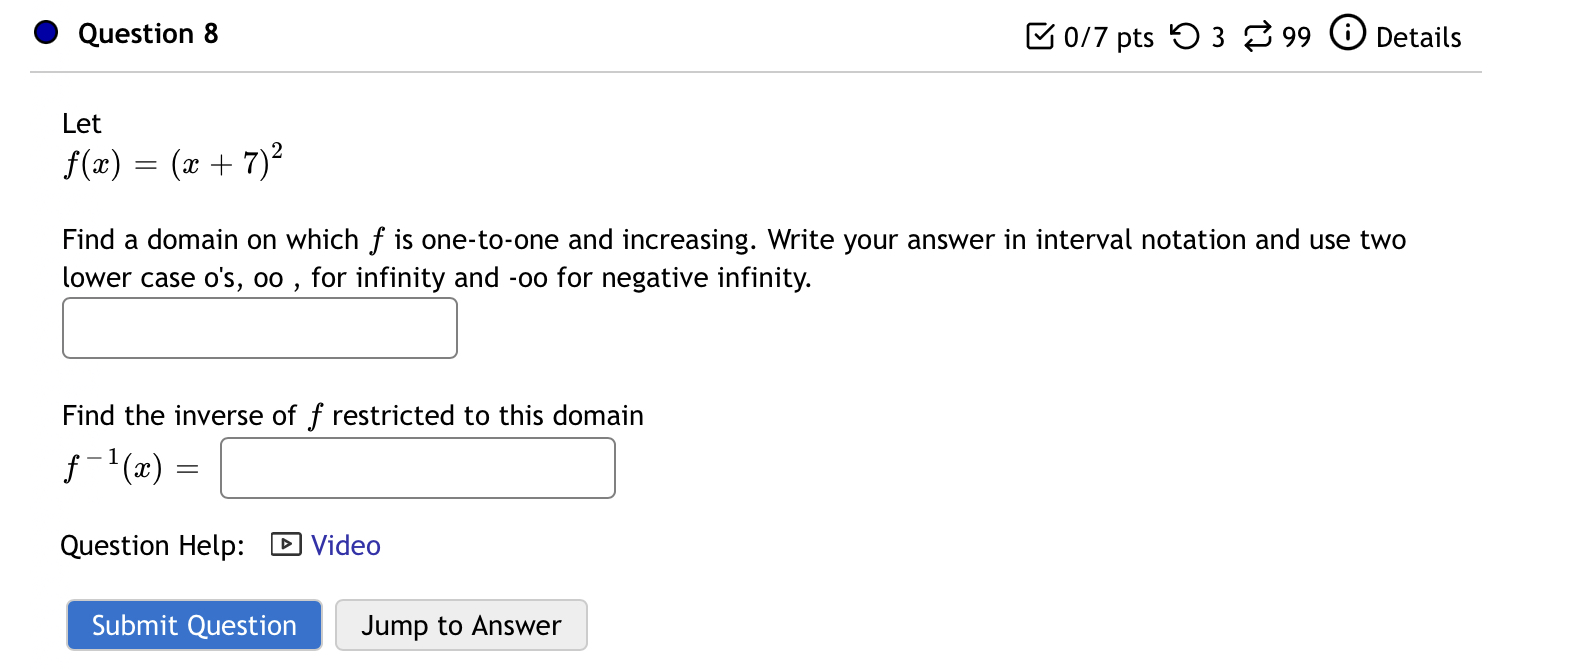Click the resubmission loop icon next to 99
The height and width of the screenshot is (670, 1588).
pyautogui.click(x=1258, y=36)
